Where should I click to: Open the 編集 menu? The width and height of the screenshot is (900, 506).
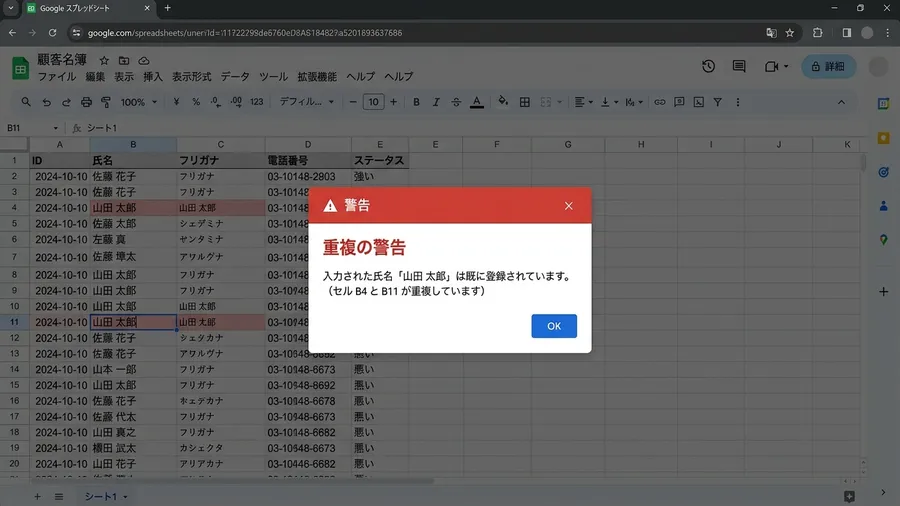[95, 76]
